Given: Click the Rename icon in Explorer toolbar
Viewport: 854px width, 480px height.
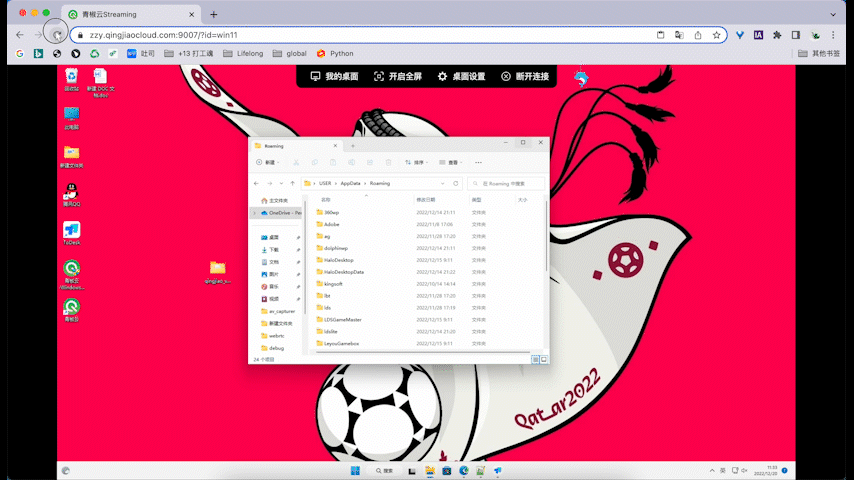Looking at the screenshot, I should [351, 162].
